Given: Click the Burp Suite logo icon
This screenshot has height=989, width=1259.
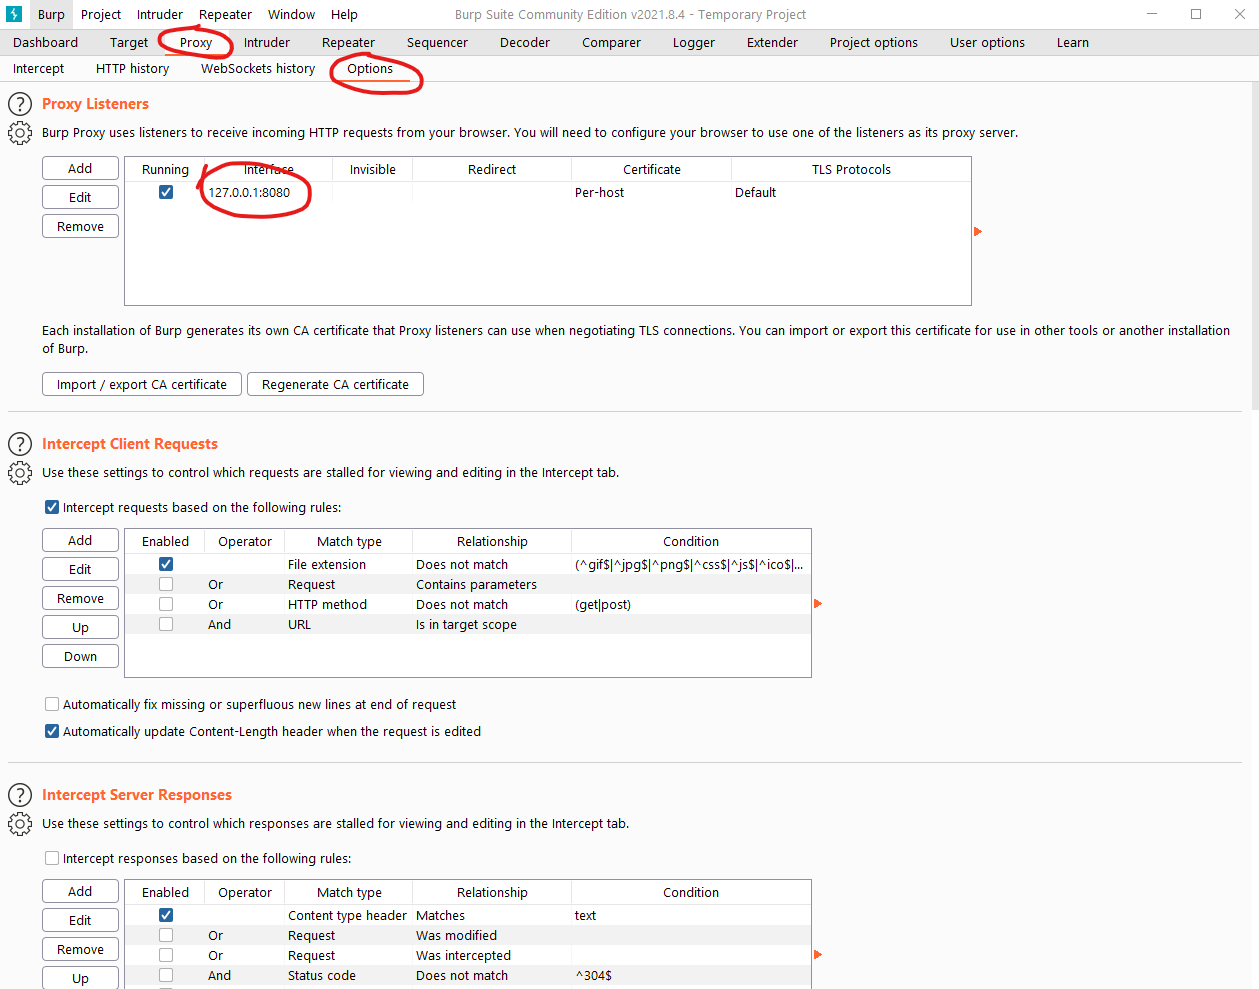Looking at the screenshot, I should coord(14,14).
